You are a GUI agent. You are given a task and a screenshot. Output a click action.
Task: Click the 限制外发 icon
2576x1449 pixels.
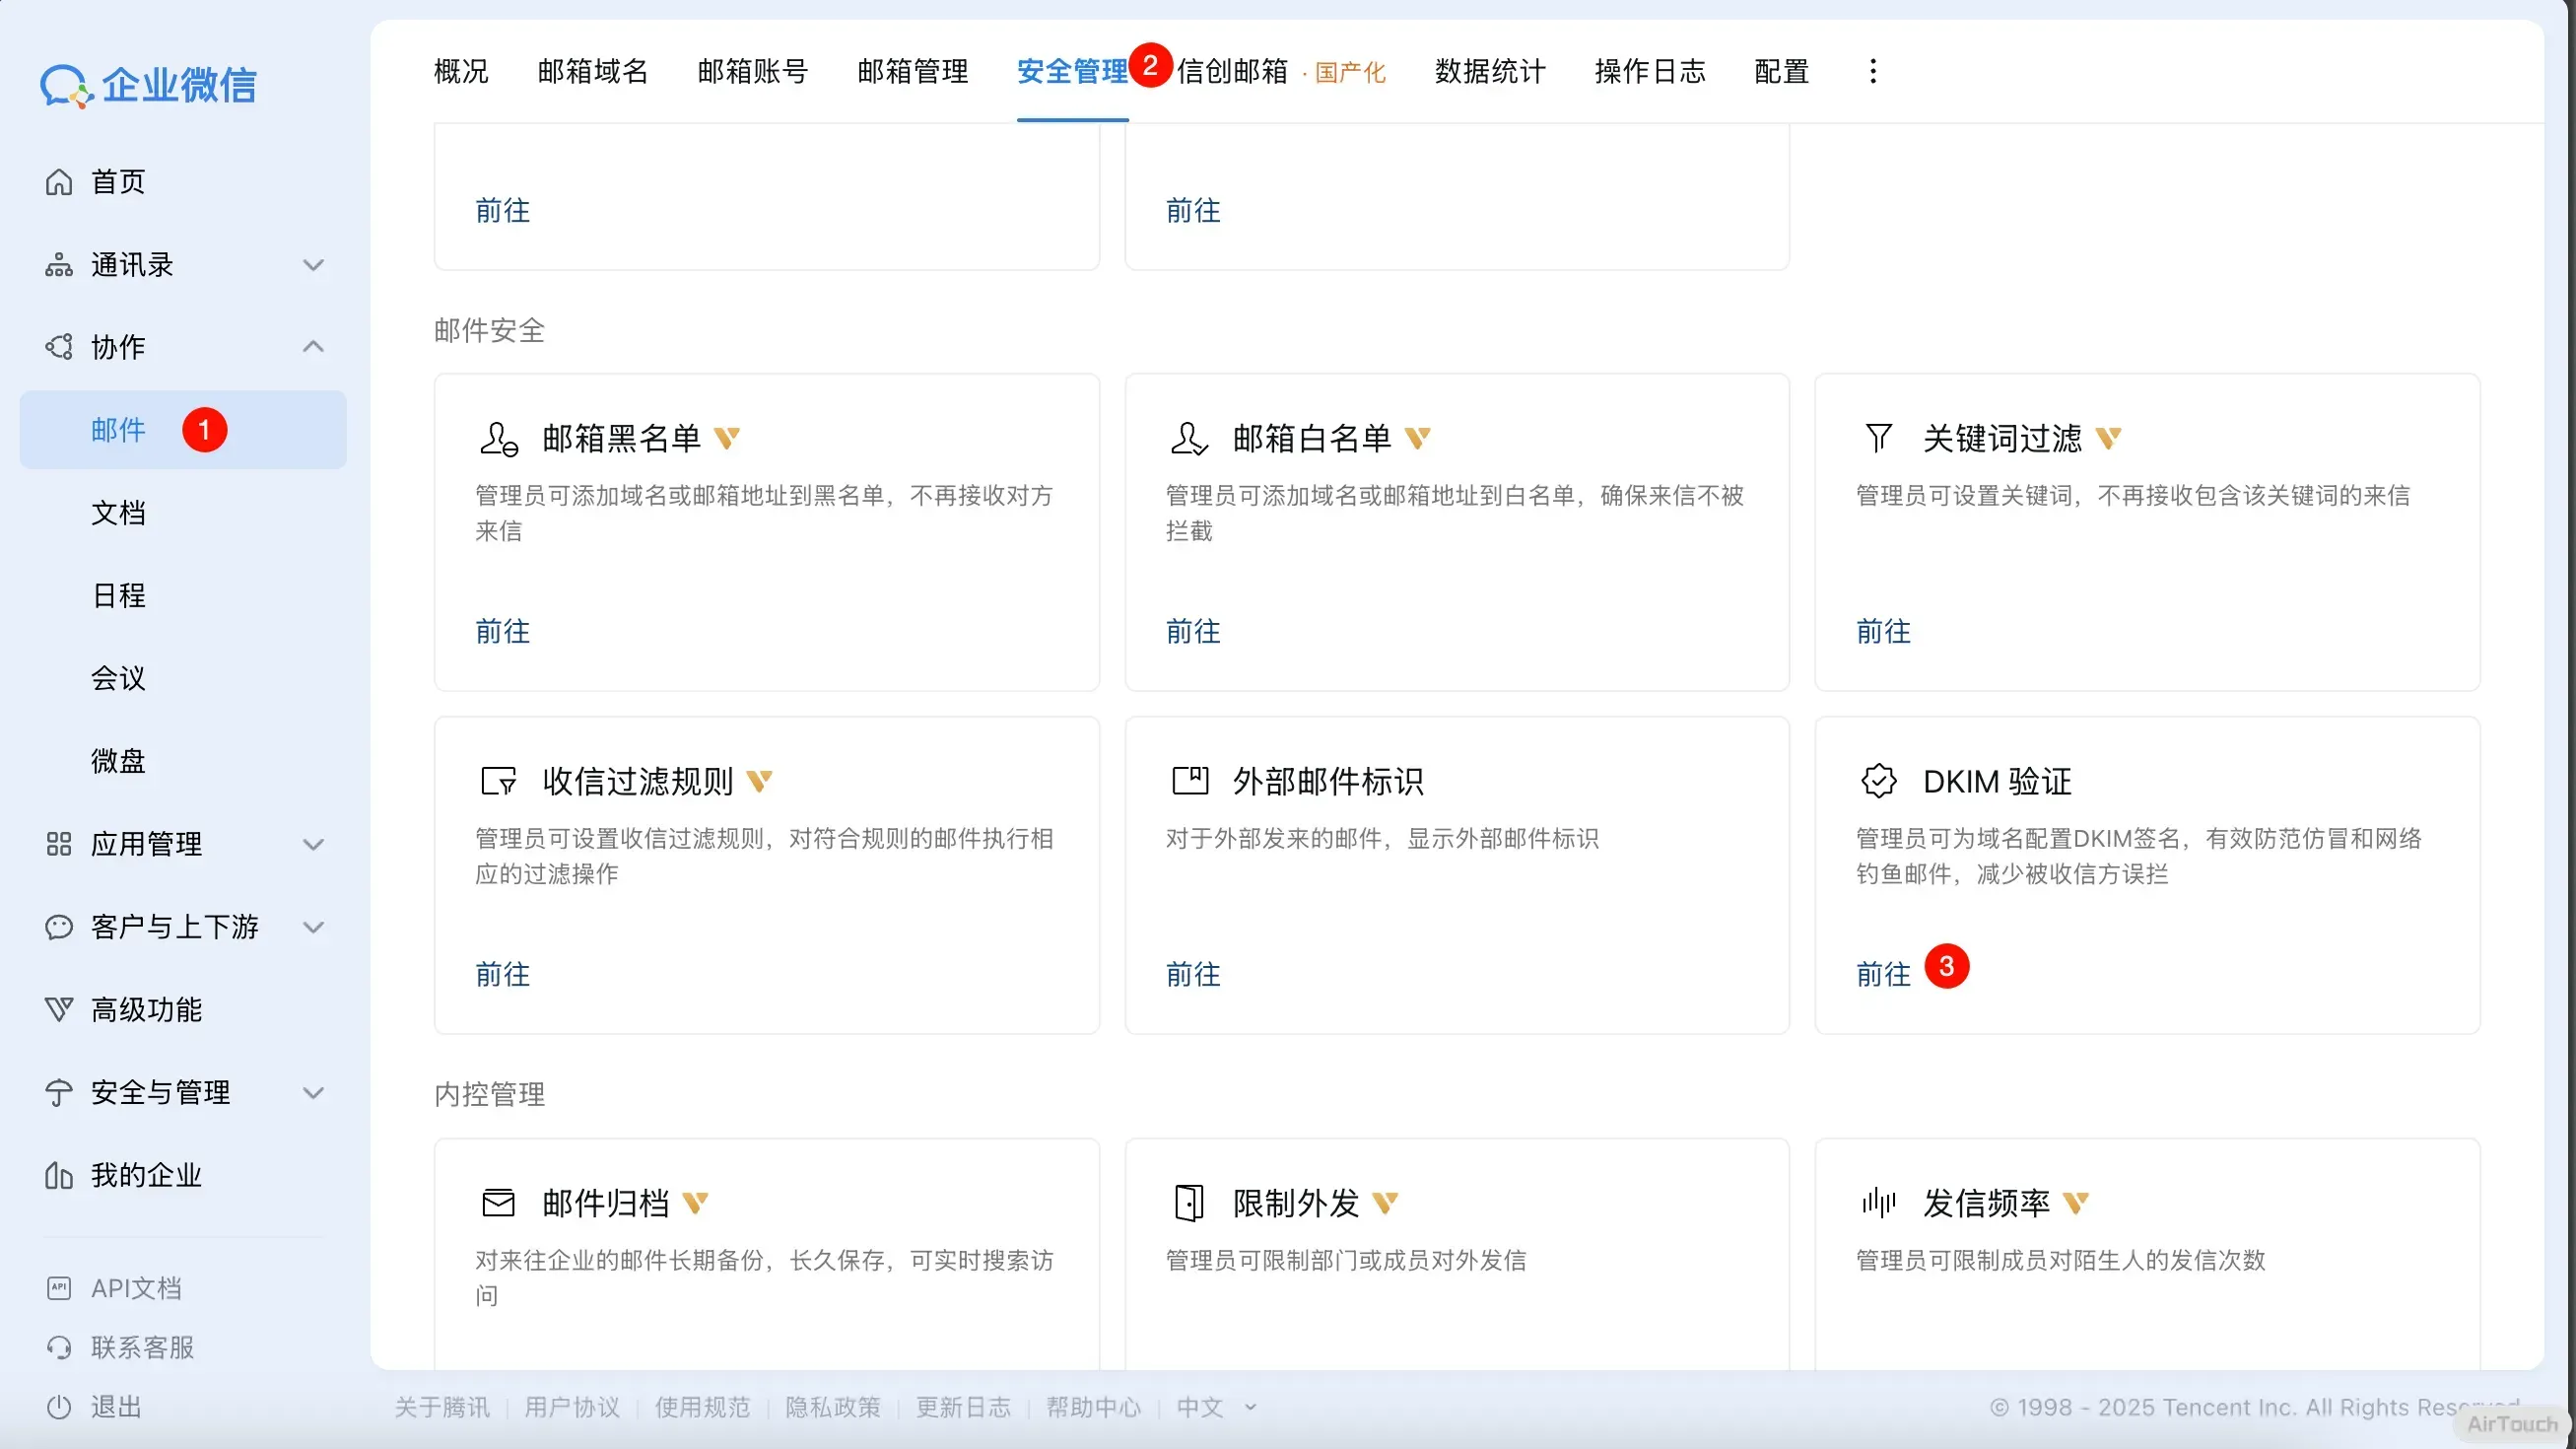point(1189,1203)
